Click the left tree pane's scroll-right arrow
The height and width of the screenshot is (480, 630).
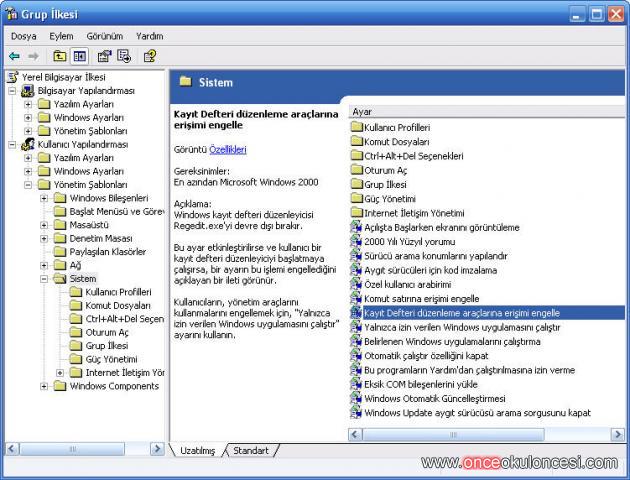[x=157, y=450]
